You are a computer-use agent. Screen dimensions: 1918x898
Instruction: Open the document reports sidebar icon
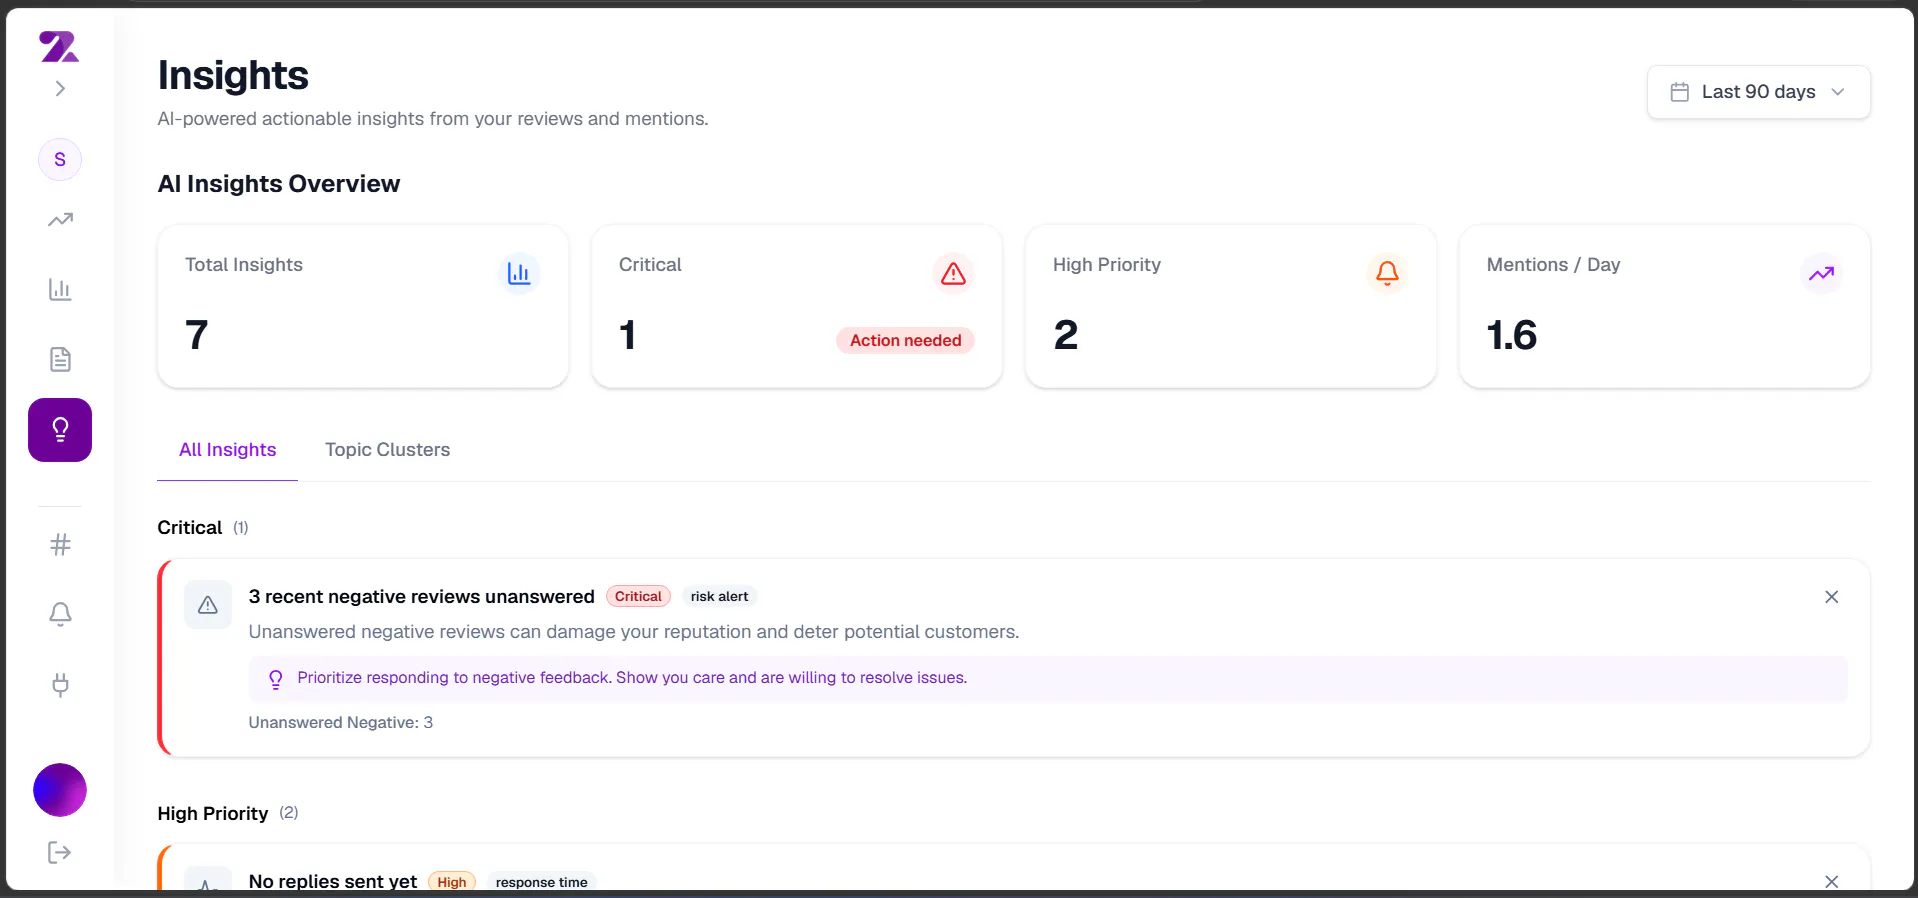tap(60, 360)
